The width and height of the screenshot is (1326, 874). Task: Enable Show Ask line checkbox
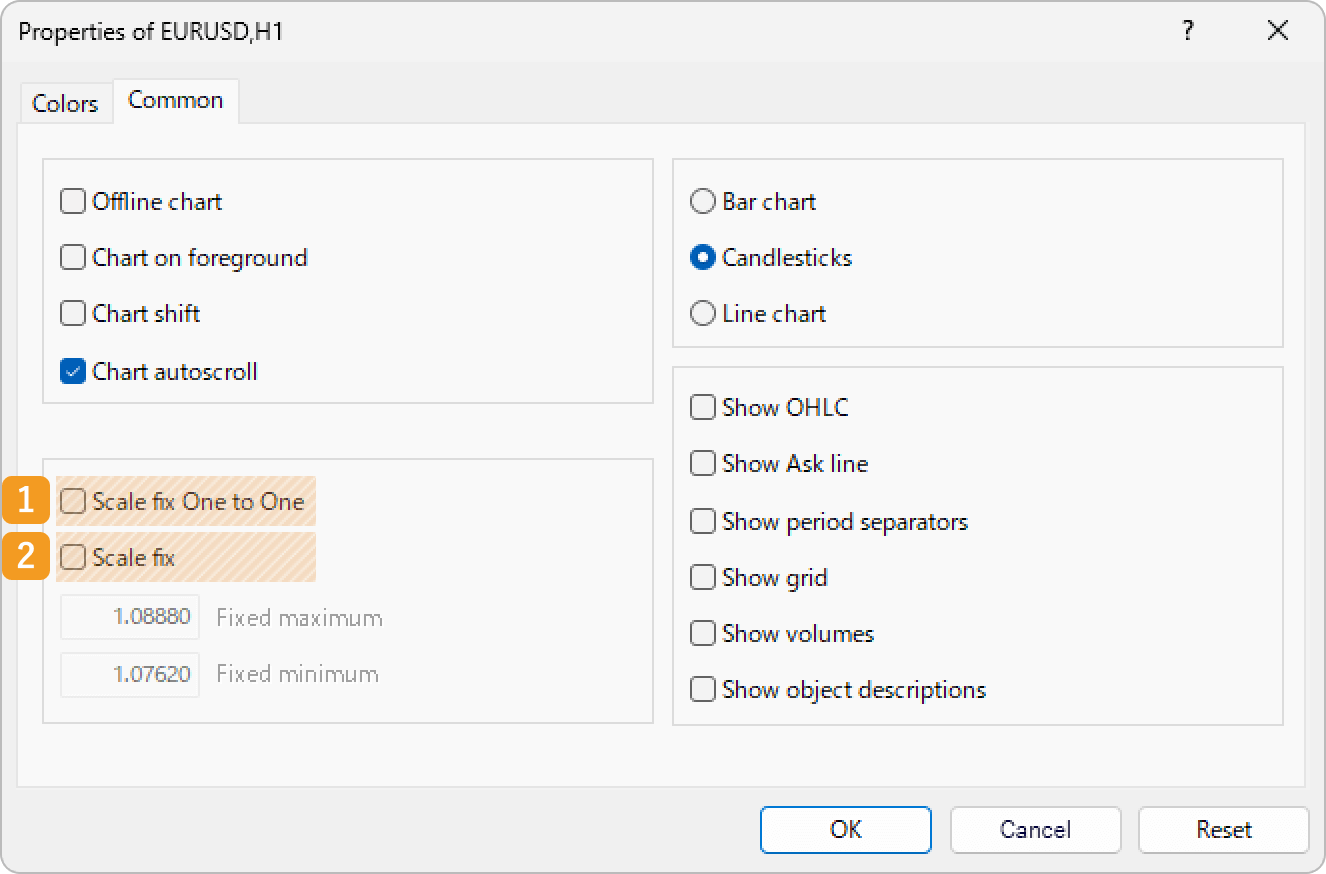[703, 464]
